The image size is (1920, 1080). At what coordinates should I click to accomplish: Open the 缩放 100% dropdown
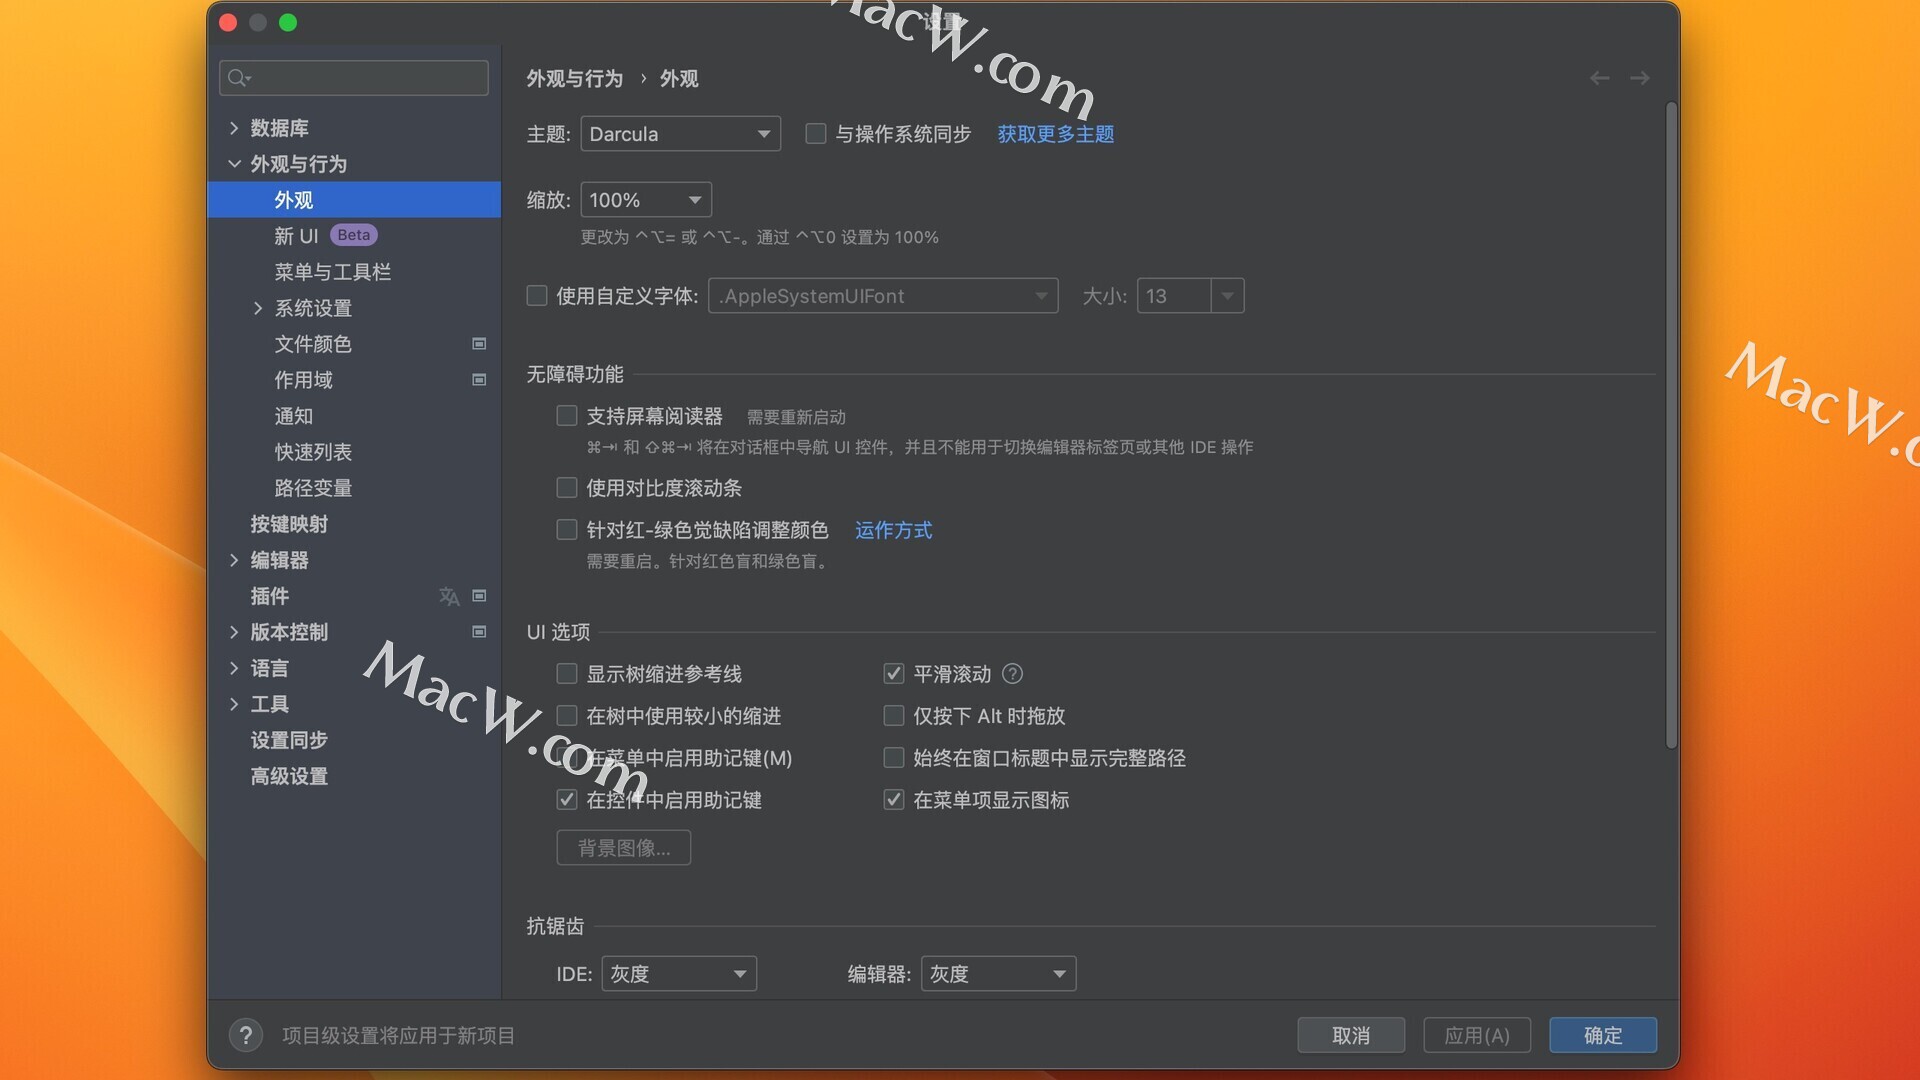point(646,200)
